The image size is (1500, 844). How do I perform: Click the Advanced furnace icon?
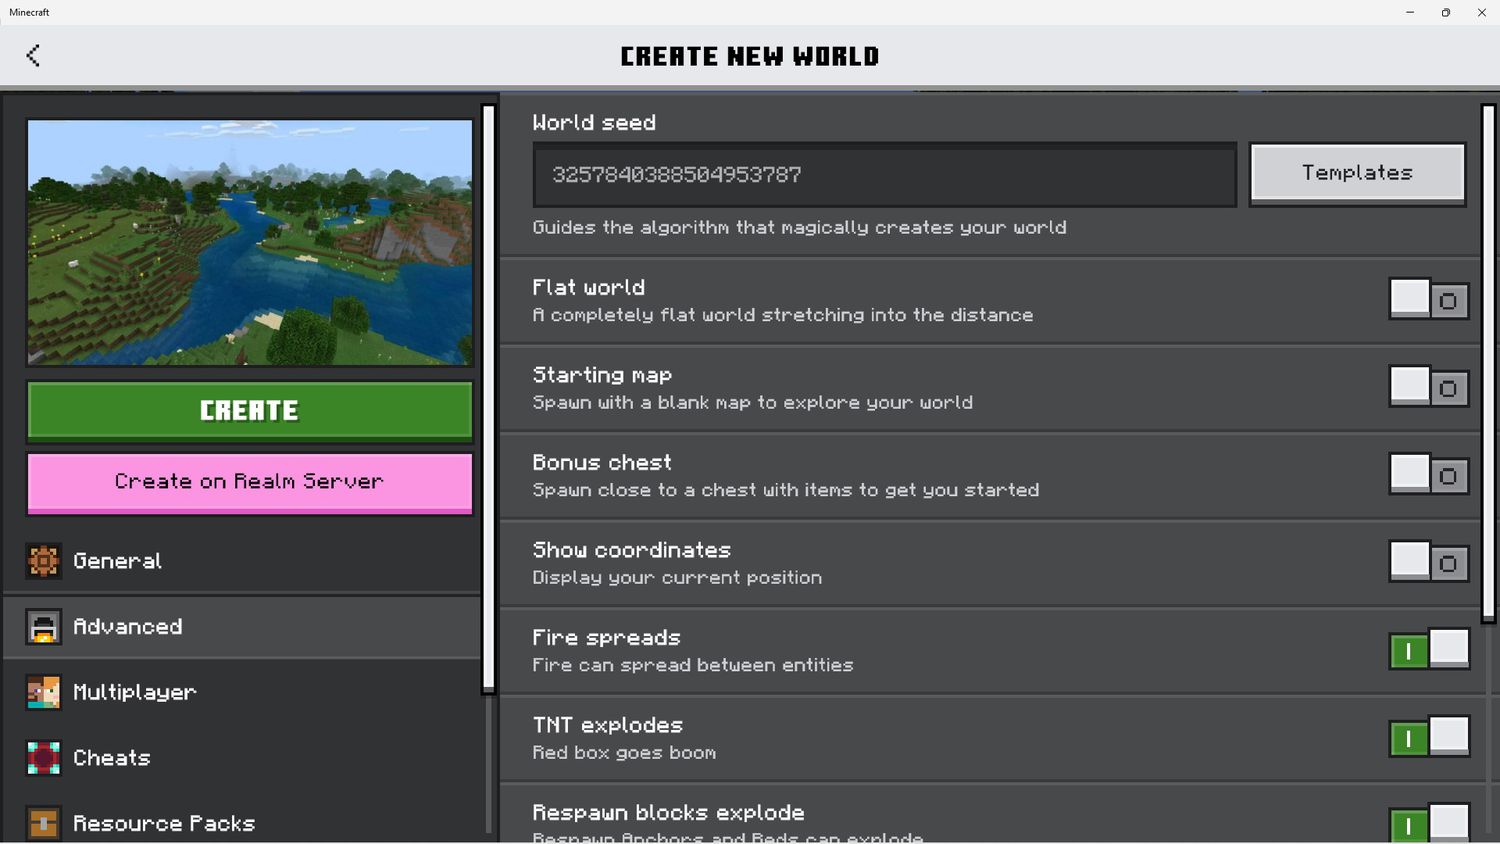click(43, 627)
